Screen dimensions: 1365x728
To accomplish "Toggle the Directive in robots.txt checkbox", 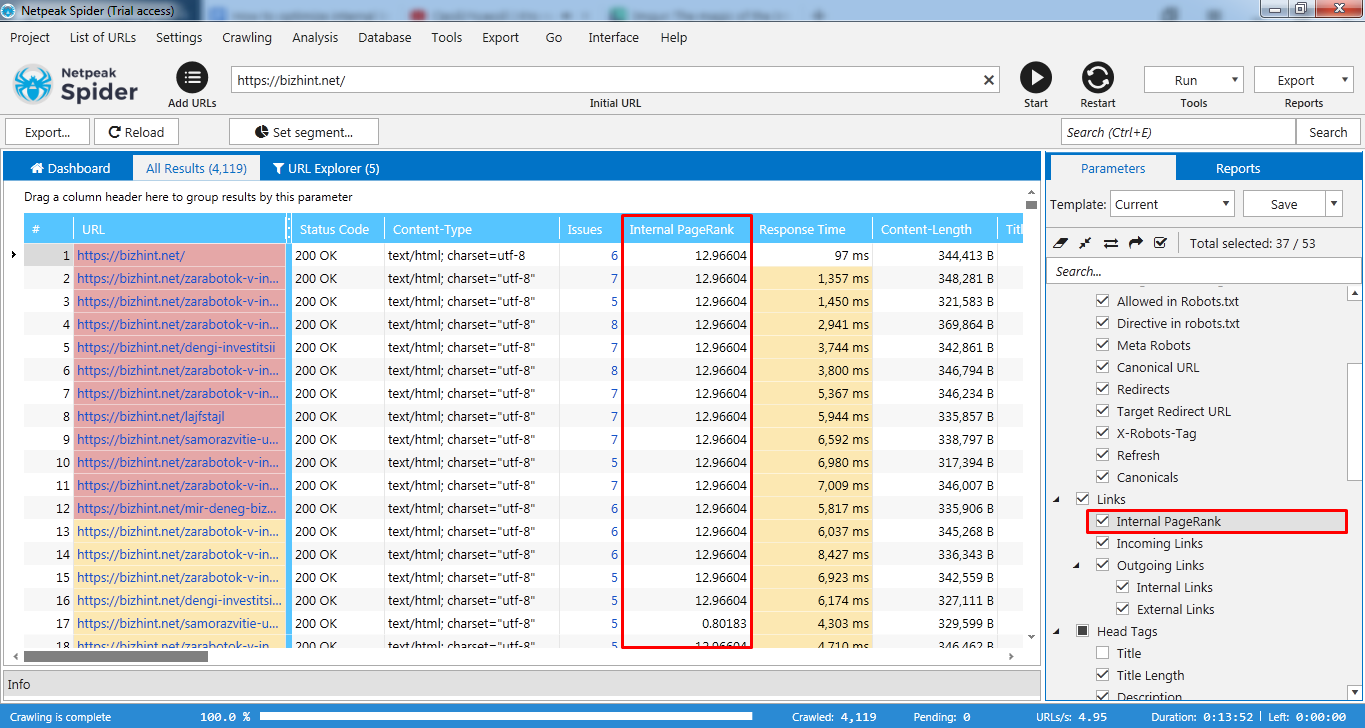I will point(1103,323).
